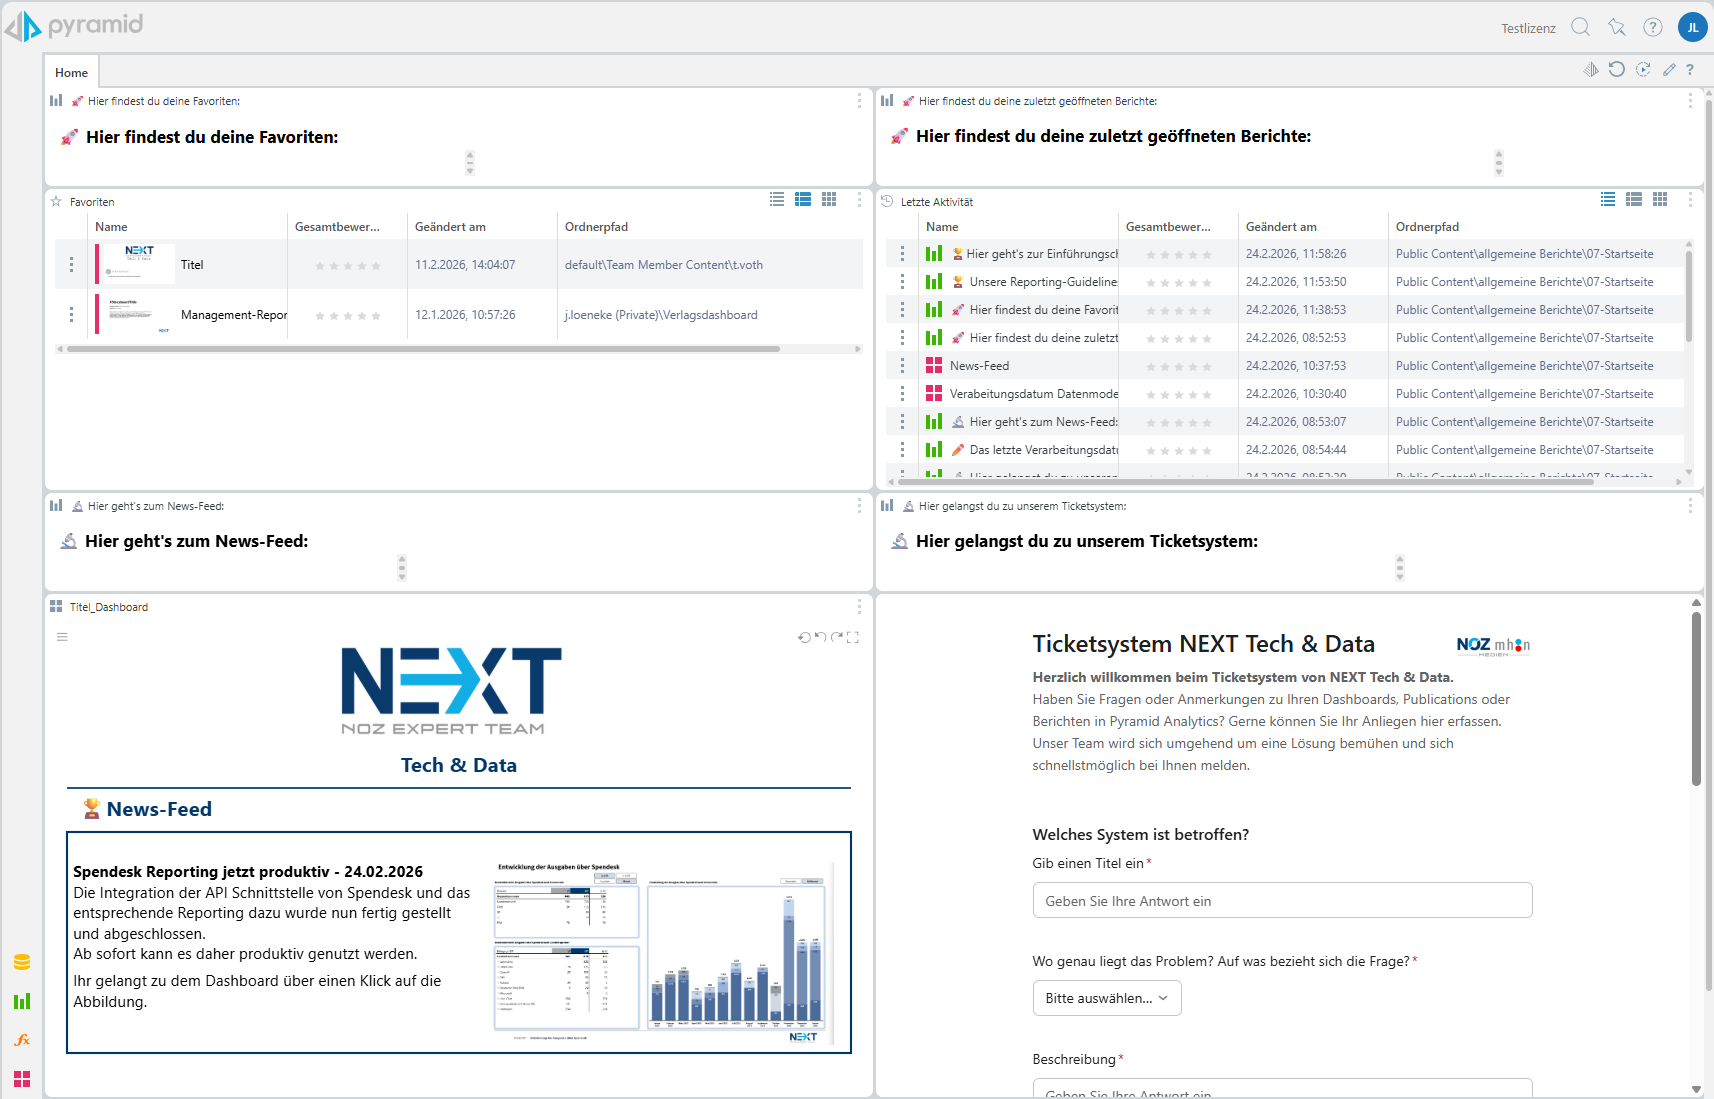Click the green bar chart sidebar icon
The image size is (1714, 1099).
[x=22, y=1001]
